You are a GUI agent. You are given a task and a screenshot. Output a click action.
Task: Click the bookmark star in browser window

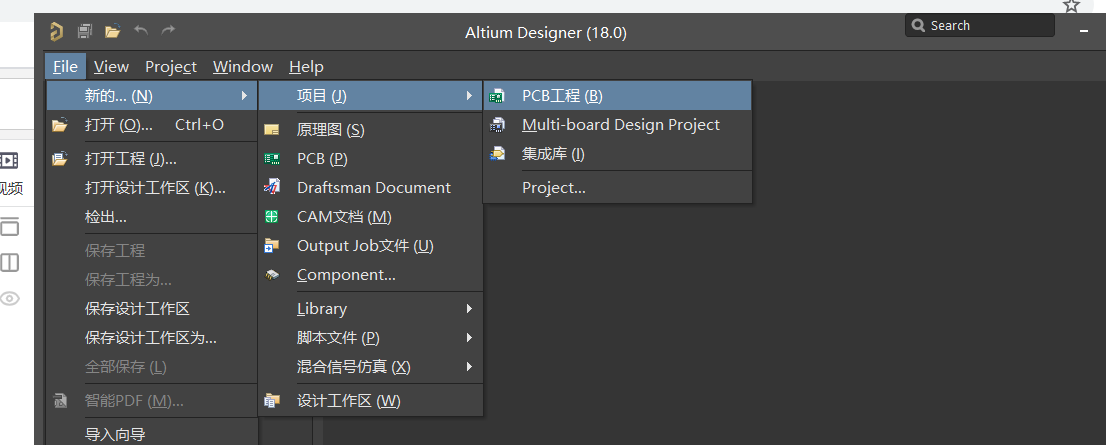click(x=1071, y=6)
